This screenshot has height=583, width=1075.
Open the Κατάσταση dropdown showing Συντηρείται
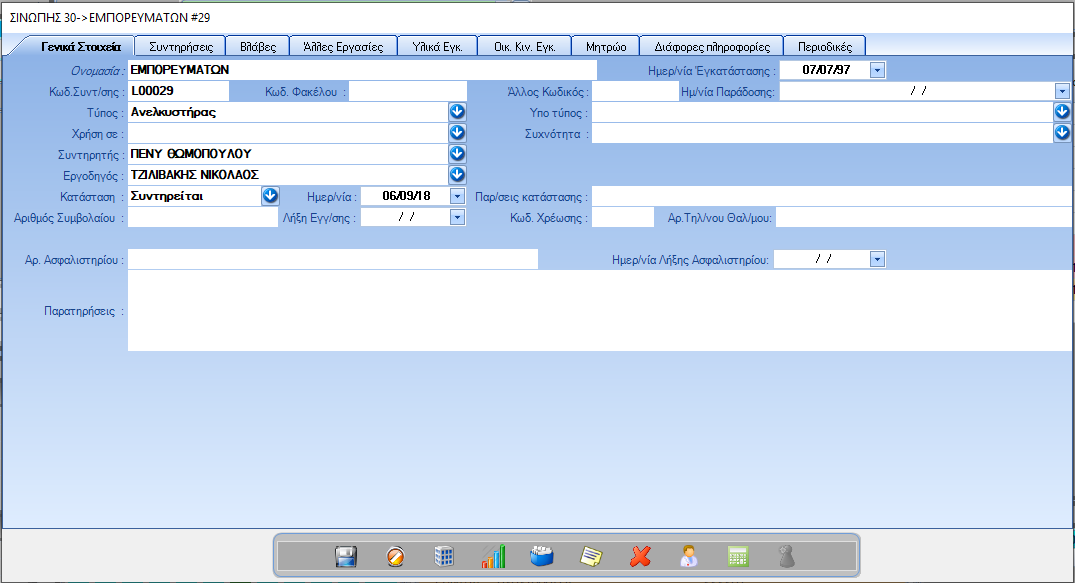click(270, 196)
